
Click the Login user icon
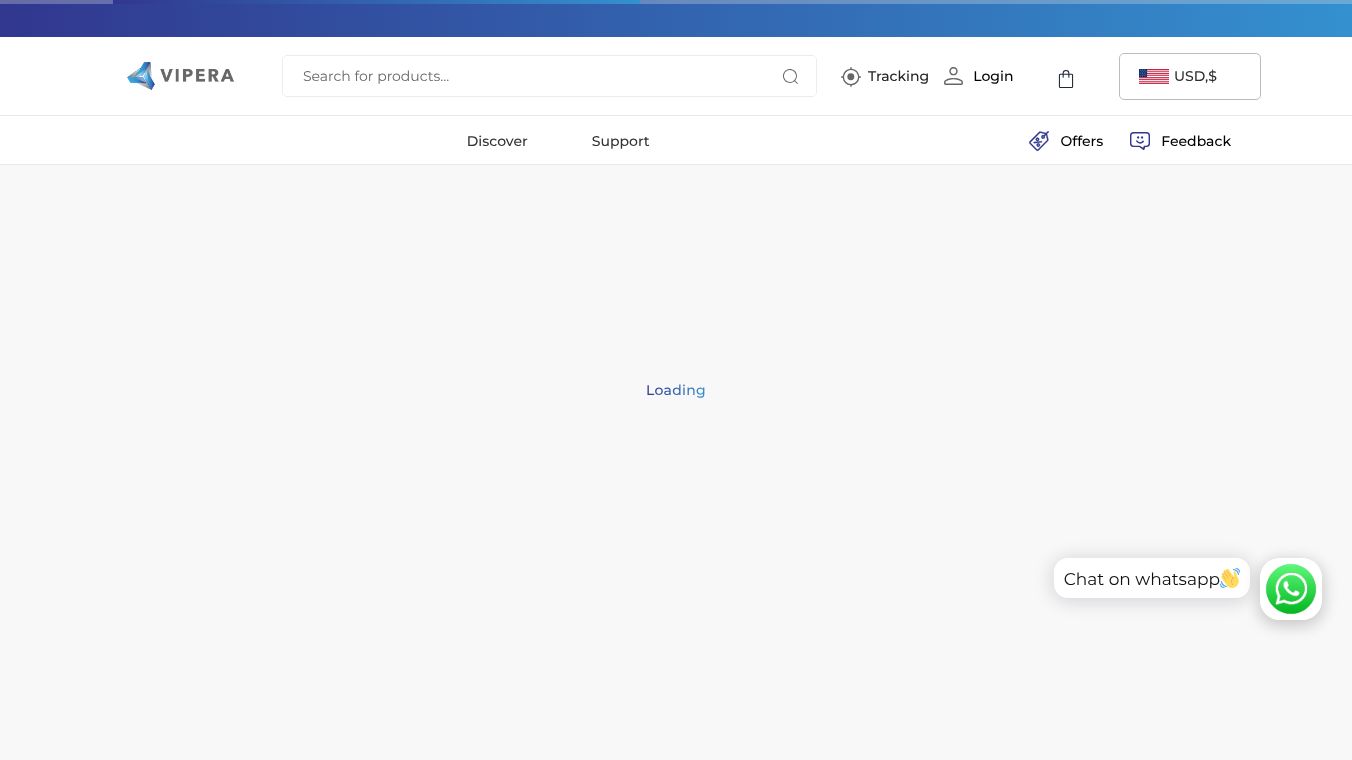954,76
